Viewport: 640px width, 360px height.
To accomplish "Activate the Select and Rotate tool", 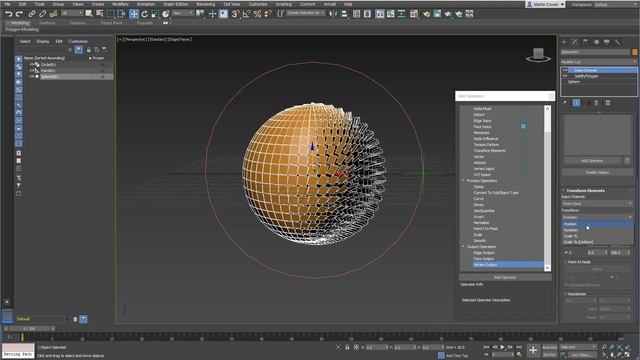I will click(x=144, y=14).
